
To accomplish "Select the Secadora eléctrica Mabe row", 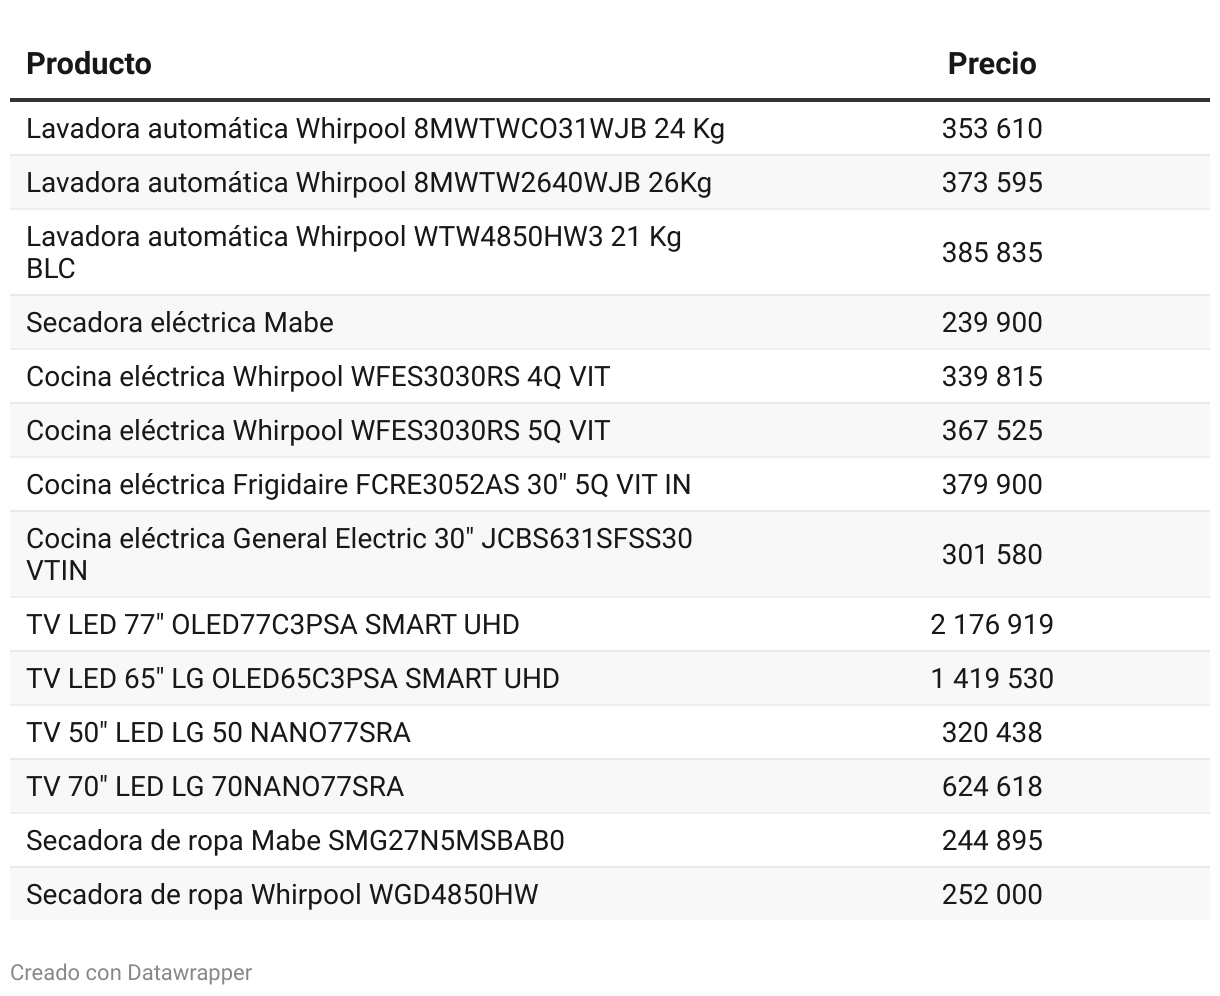I will [610, 323].
